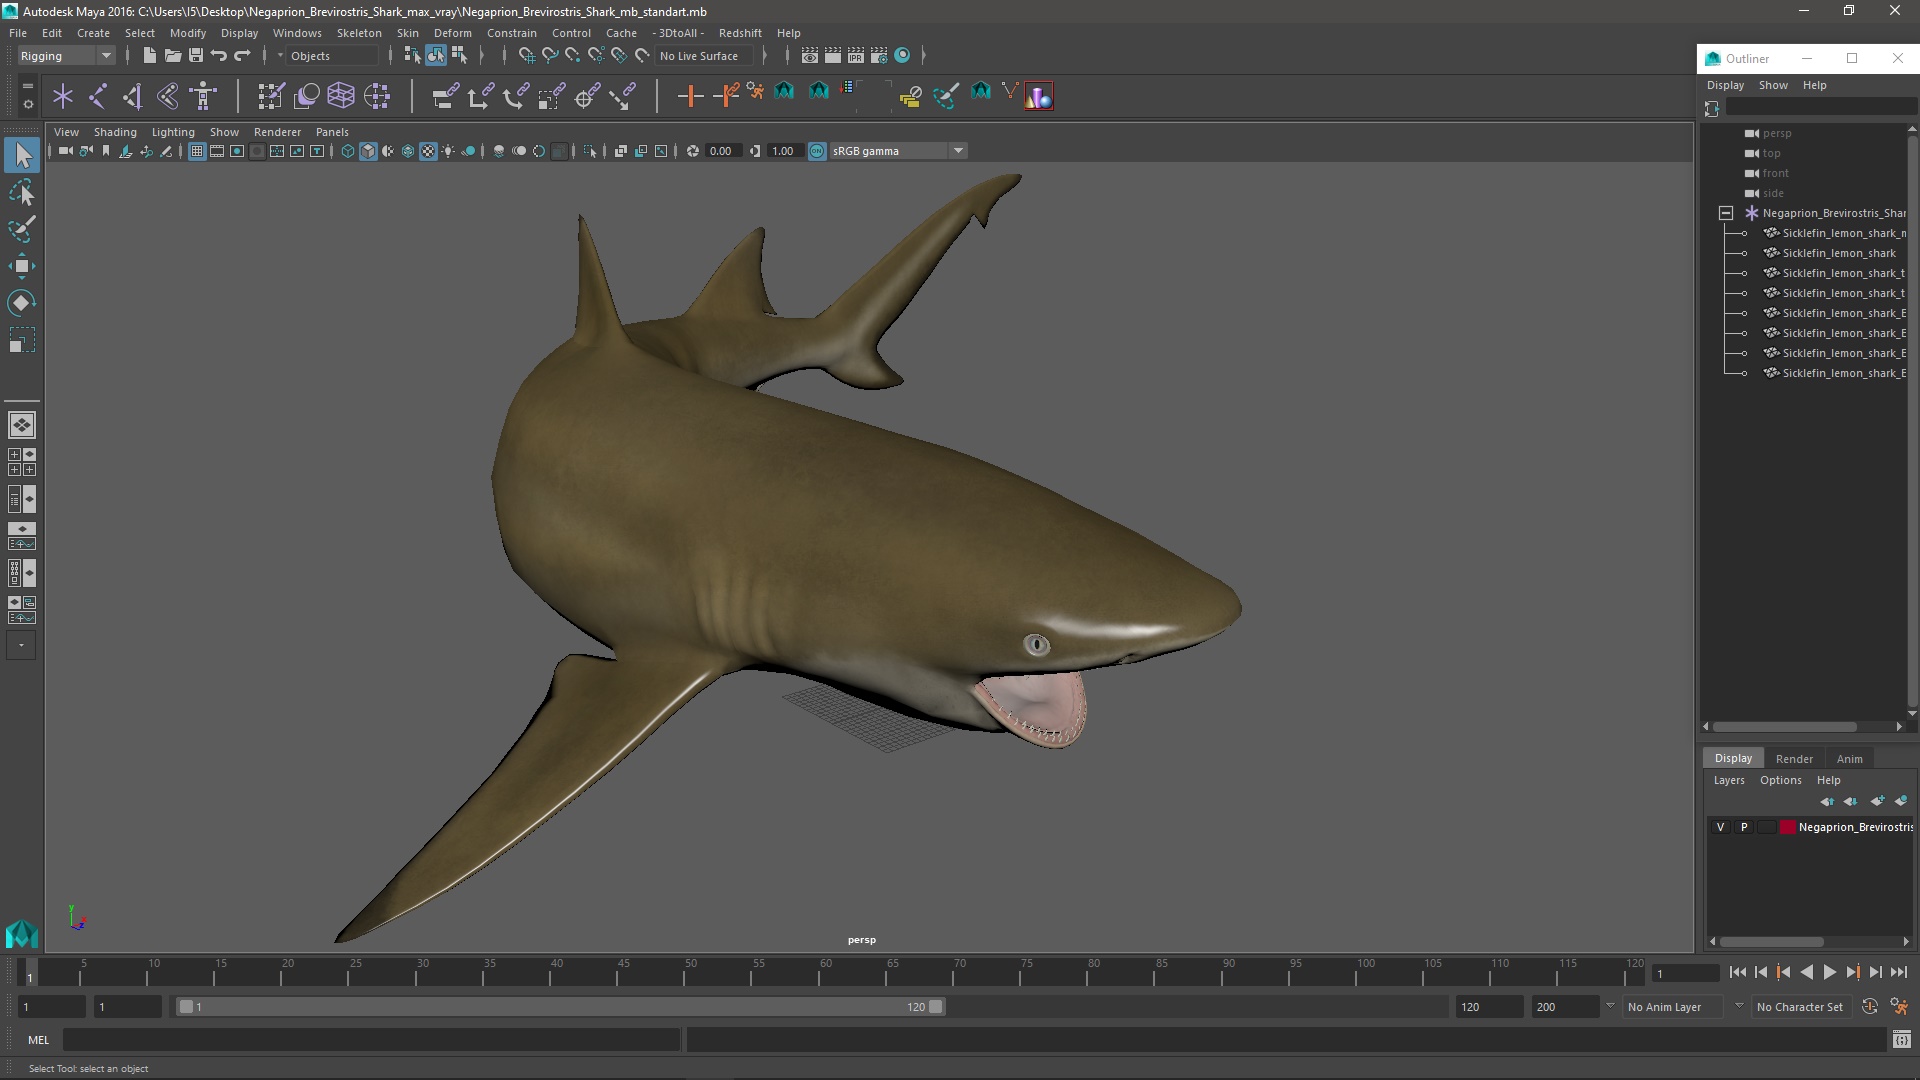The width and height of the screenshot is (1920, 1080).
Task: Toggle the viewport grid display
Action: click(x=197, y=151)
